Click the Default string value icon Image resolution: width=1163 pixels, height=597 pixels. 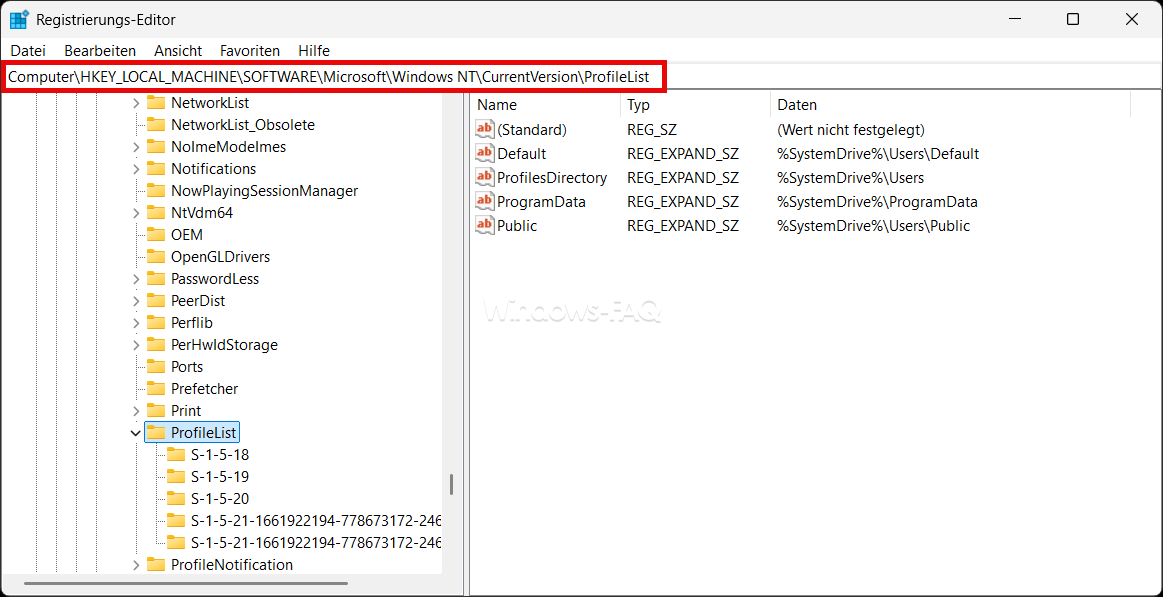tap(484, 154)
